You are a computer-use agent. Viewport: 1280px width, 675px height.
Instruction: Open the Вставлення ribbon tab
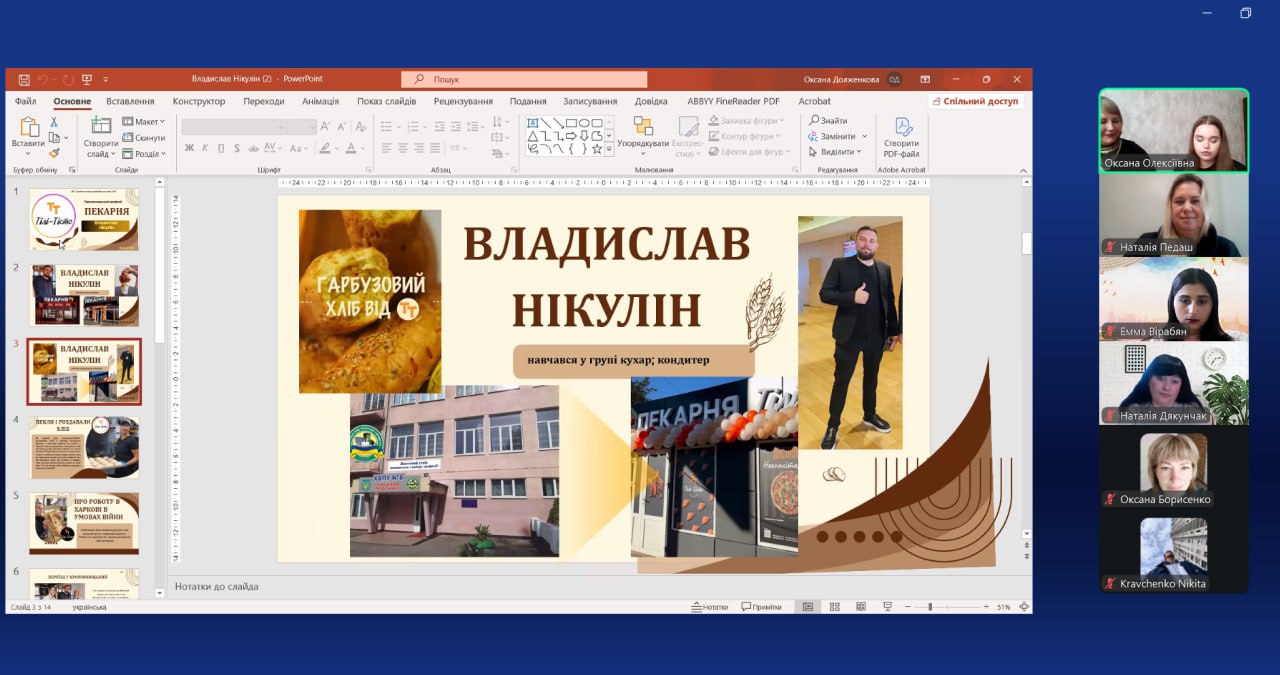tap(130, 101)
